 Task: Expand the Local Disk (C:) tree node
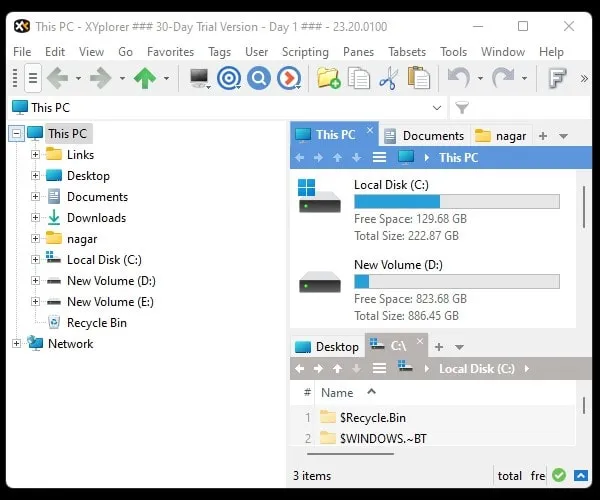(x=35, y=260)
